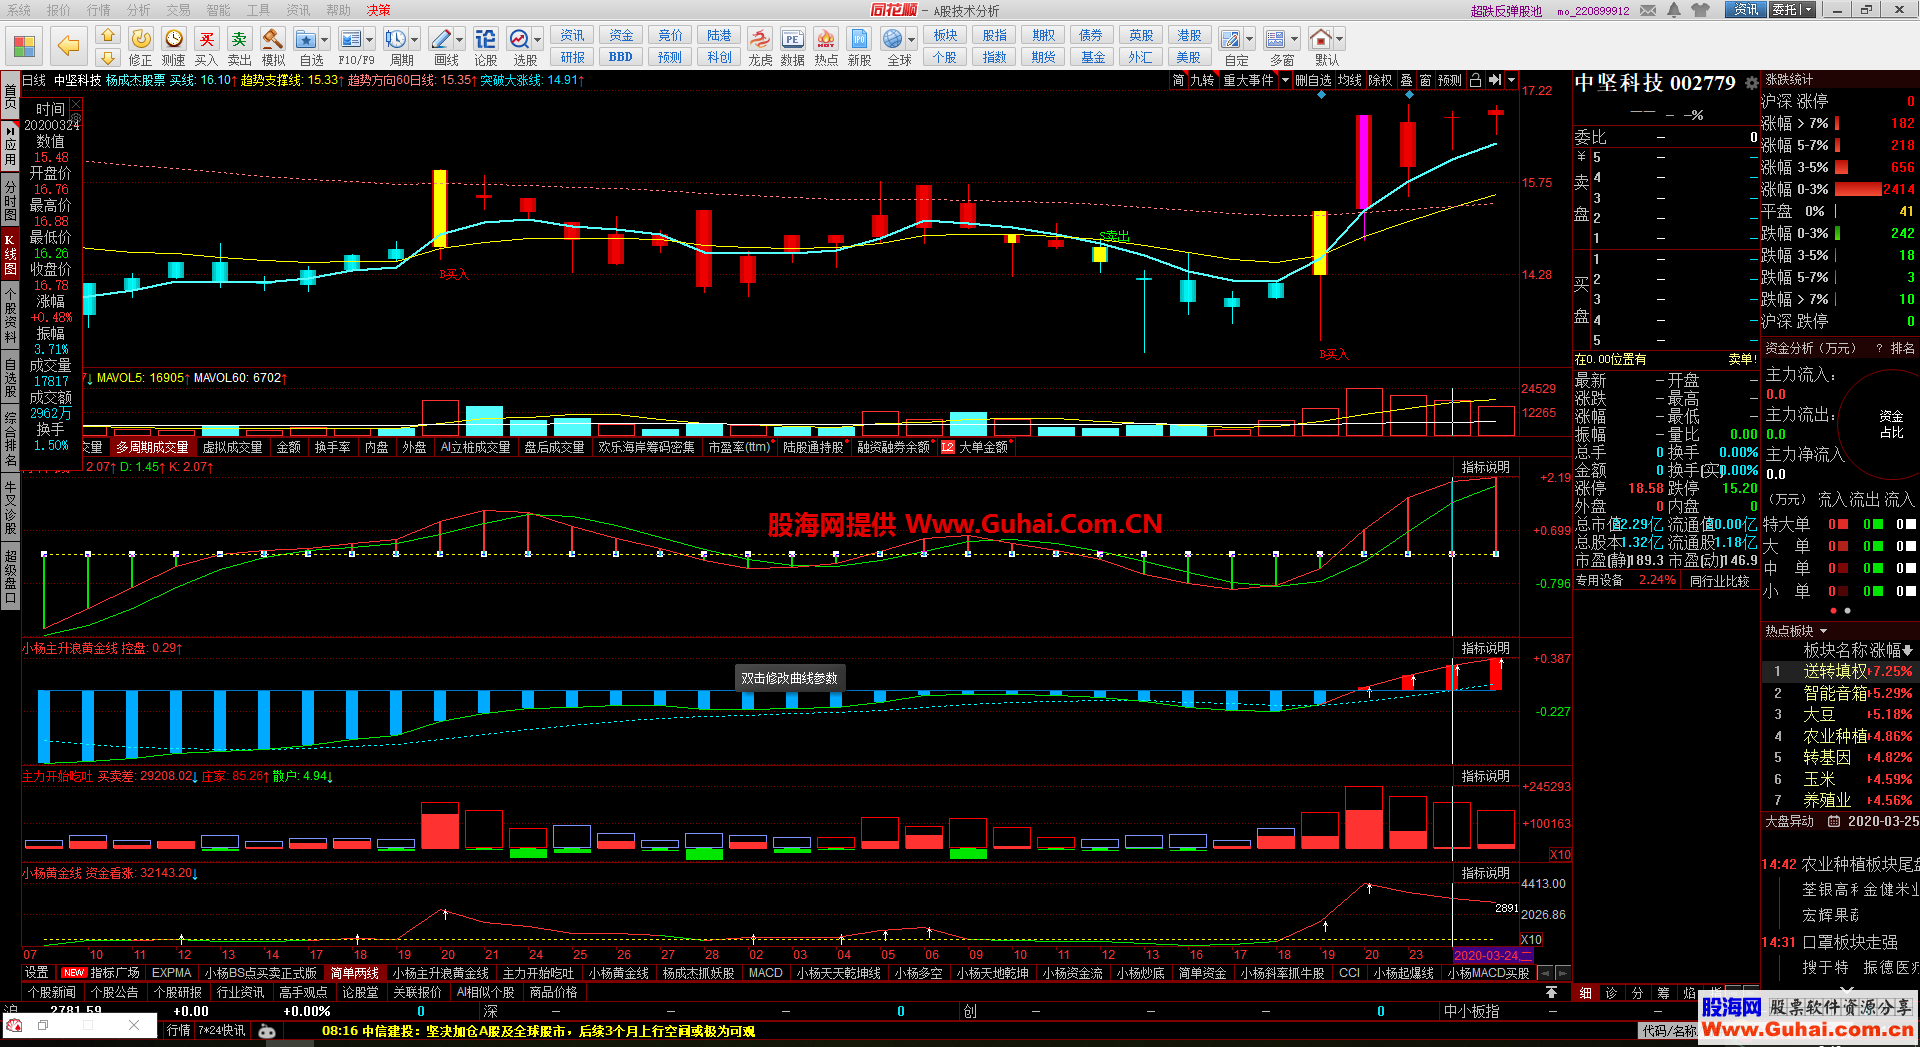Image resolution: width=1920 pixels, height=1047 pixels.
Task: Select the 2020-03-24 date marker on timeline
Action: (x=1491, y=955)
